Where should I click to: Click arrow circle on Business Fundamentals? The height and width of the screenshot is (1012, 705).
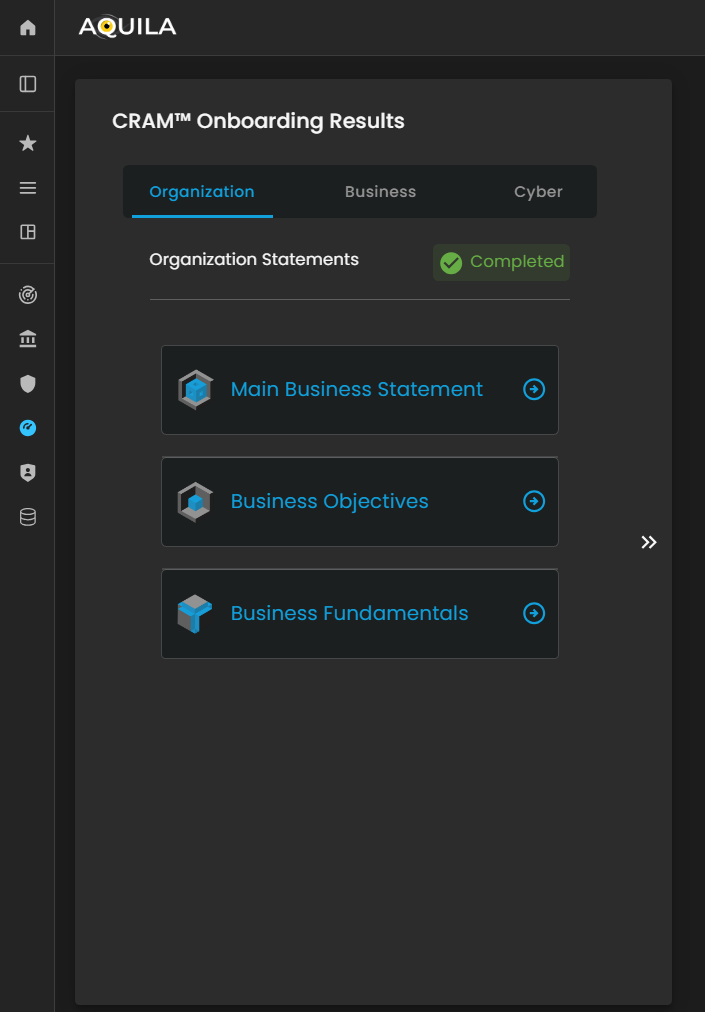(x=534, y=613)
